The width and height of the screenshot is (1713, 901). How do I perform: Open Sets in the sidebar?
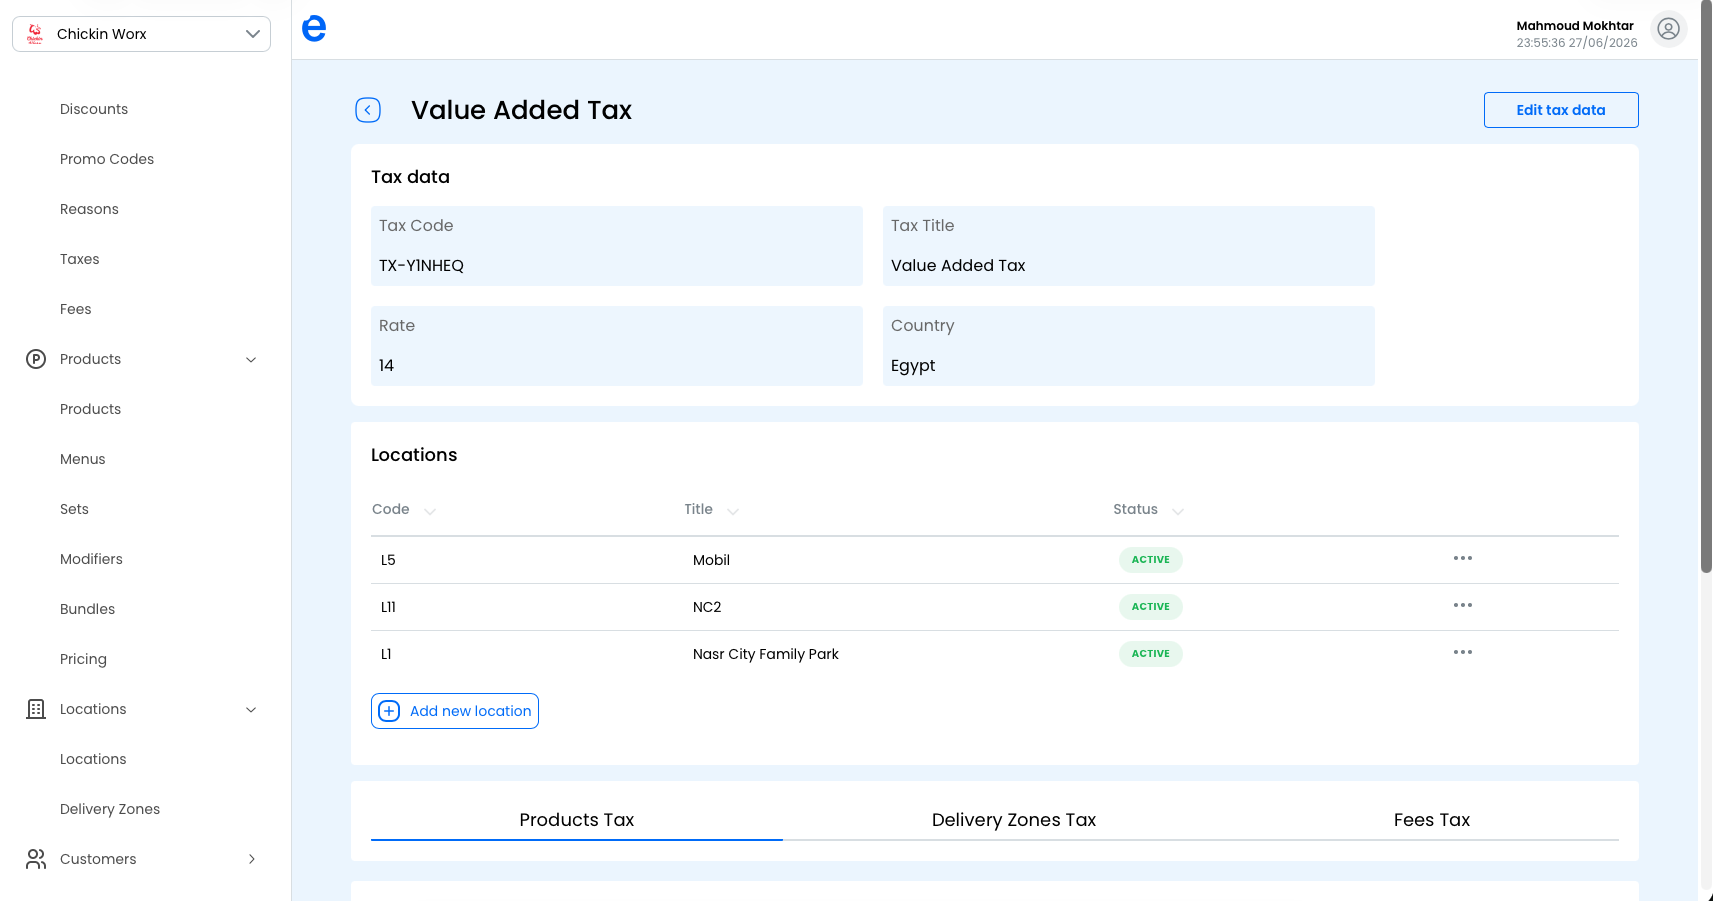pyautogui.click(x=74, y=509)
